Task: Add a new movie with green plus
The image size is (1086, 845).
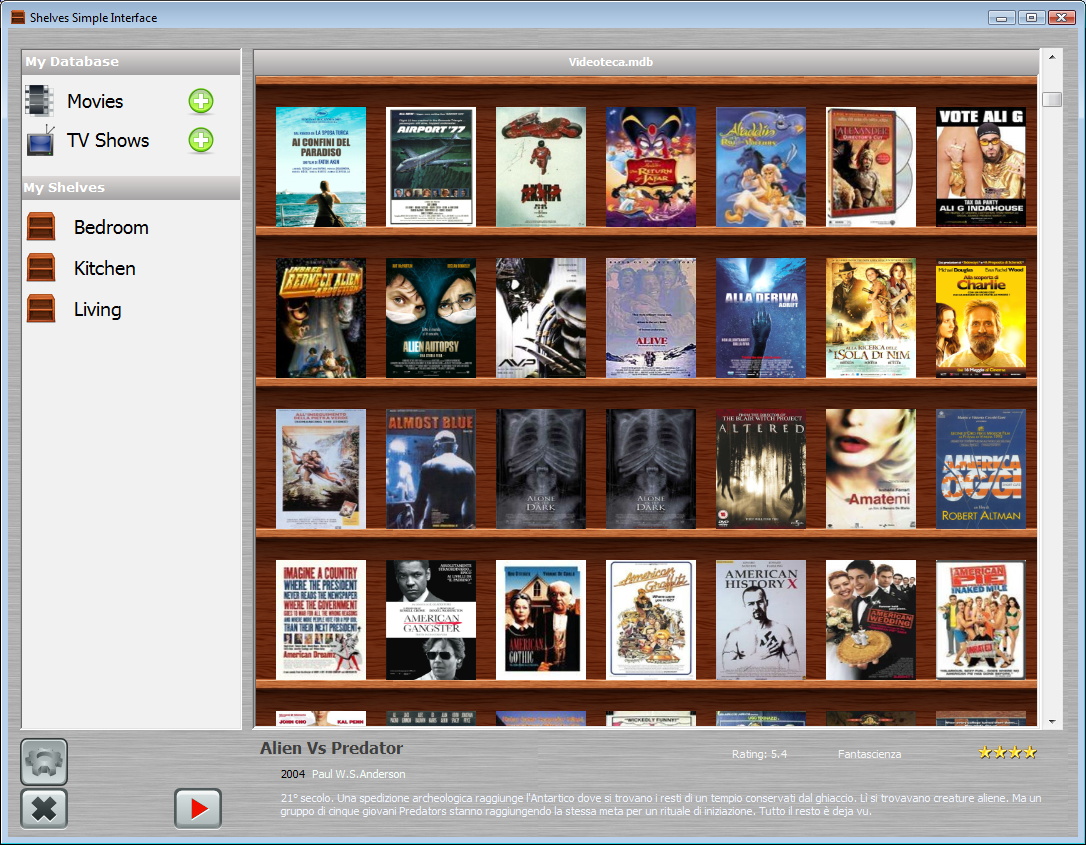Action: click(201, 101)
